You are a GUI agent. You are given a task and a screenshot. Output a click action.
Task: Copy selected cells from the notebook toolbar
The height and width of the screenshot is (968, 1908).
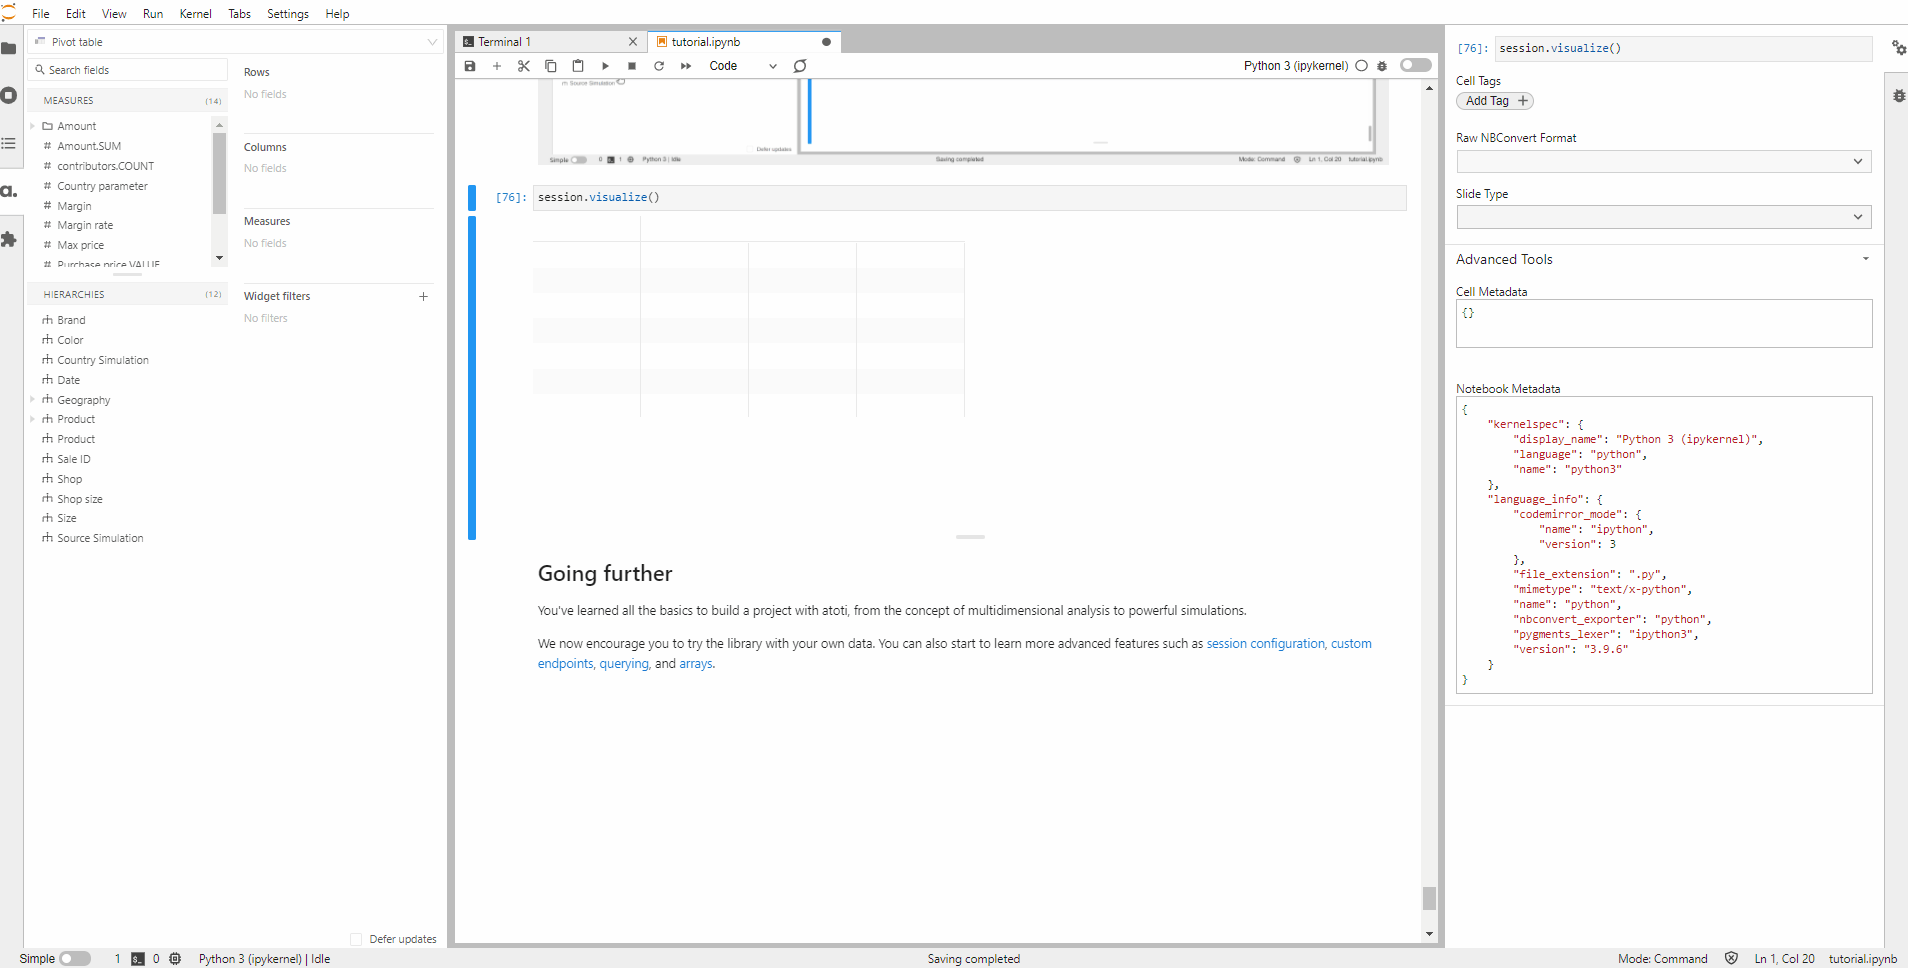pyautogui.click(x=551, y=66)
